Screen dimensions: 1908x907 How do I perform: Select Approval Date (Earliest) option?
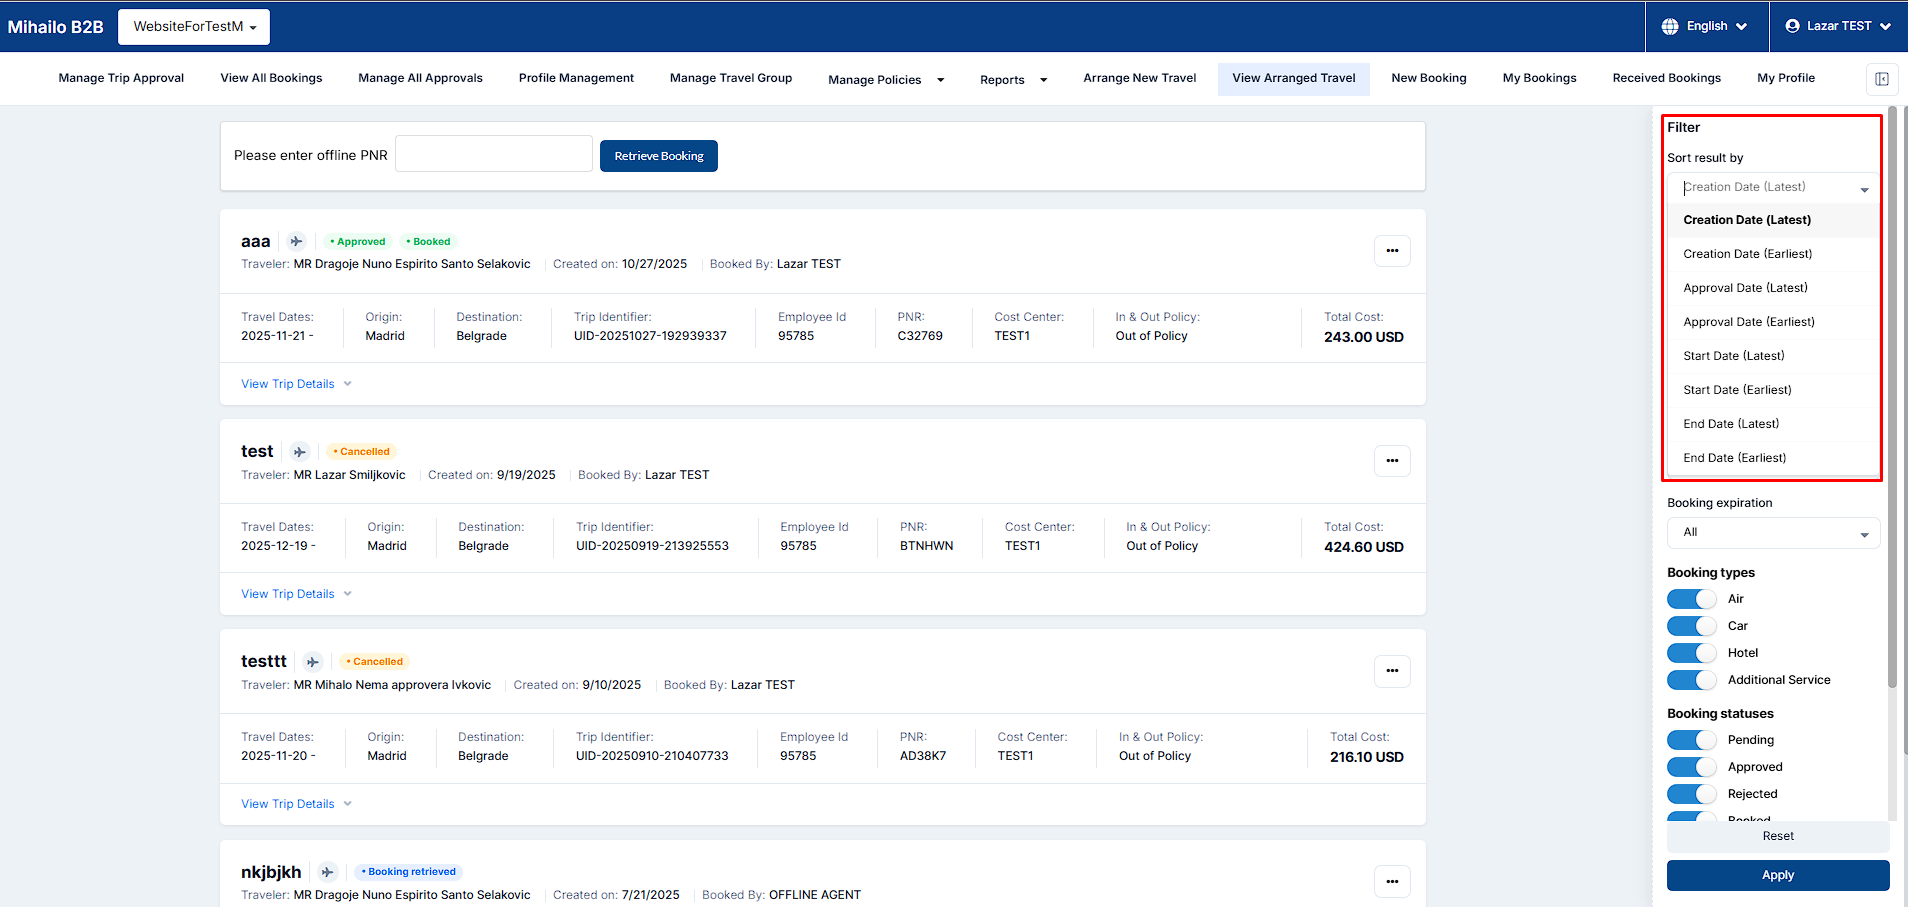click(x=1773, y=322)
